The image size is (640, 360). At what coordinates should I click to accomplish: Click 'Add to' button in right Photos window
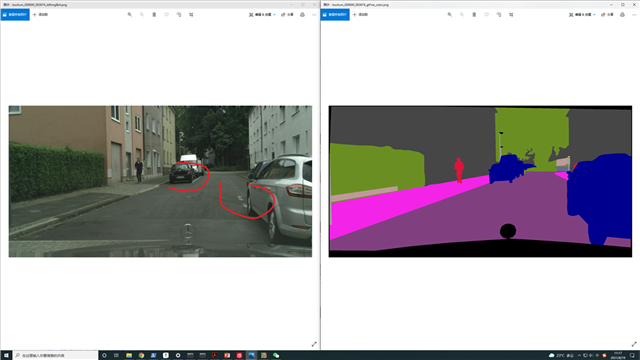tap(360, 15)
